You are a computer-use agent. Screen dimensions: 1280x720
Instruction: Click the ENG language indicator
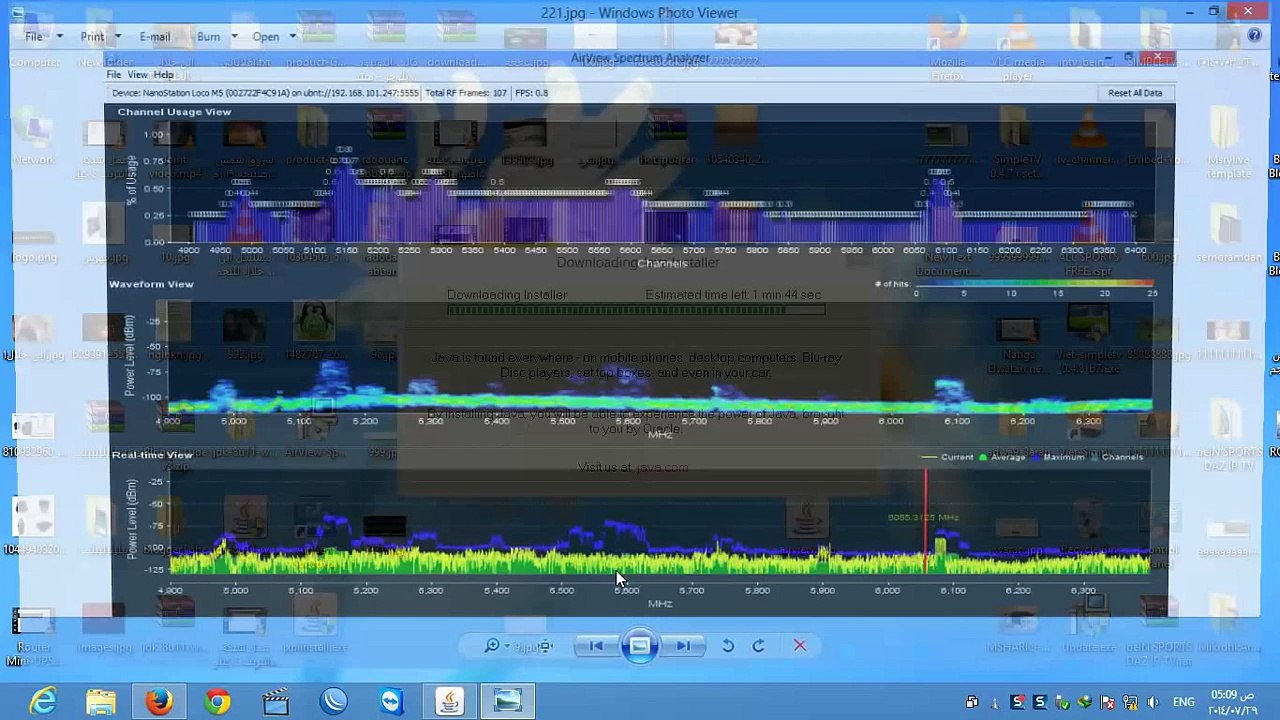click(x=1183, y=702)
